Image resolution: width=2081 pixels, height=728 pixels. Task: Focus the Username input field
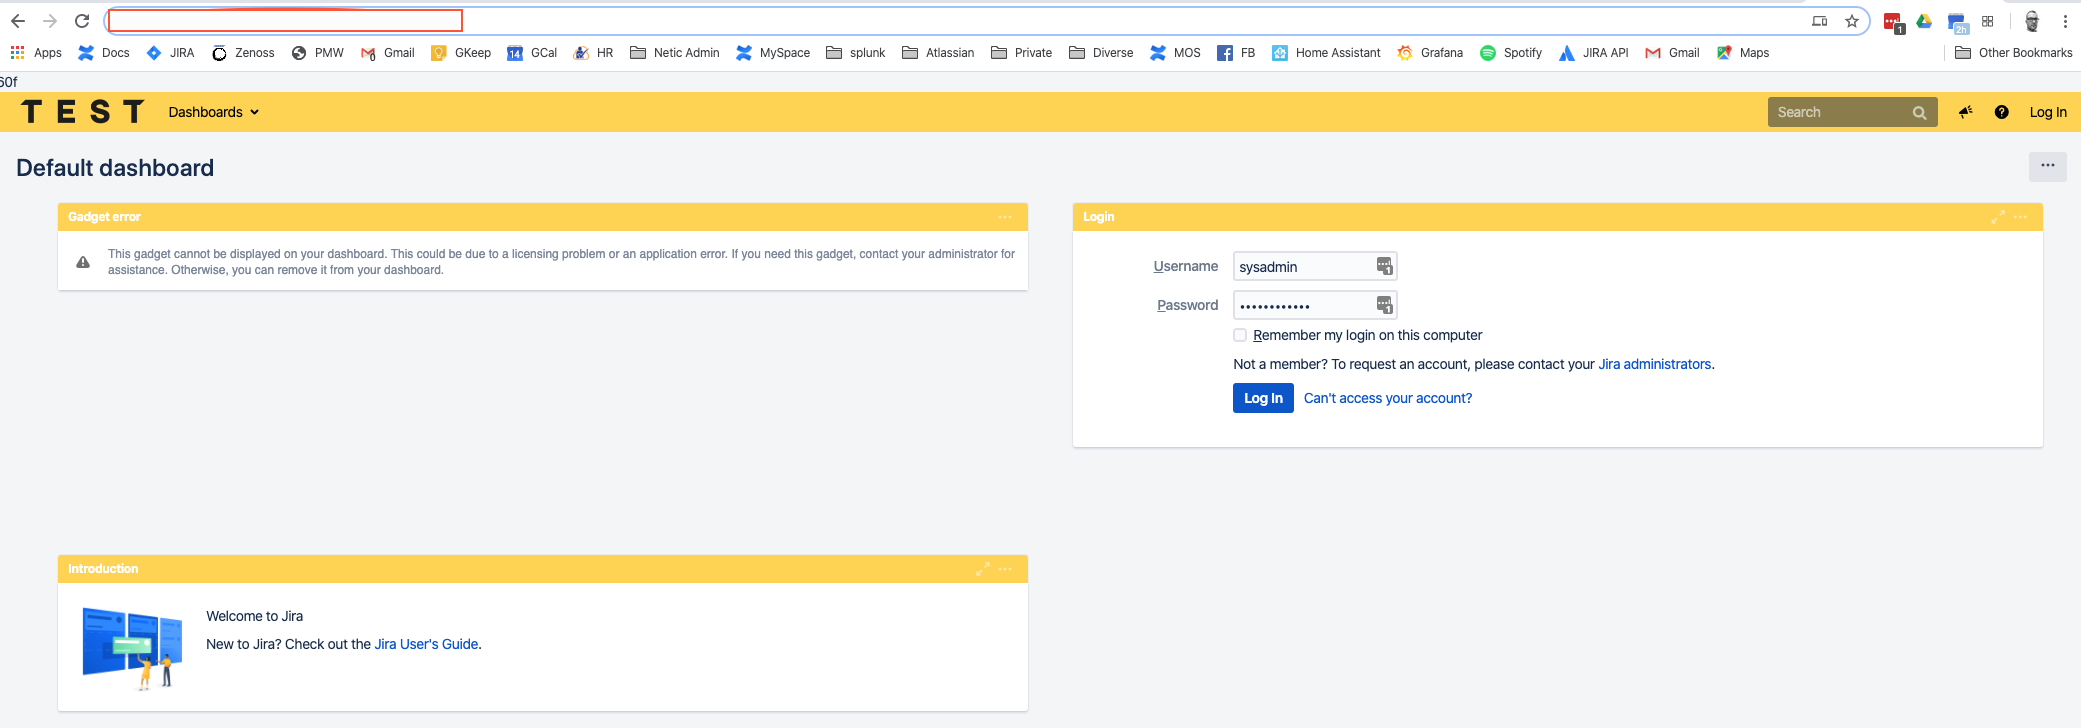click(1314, 266)
